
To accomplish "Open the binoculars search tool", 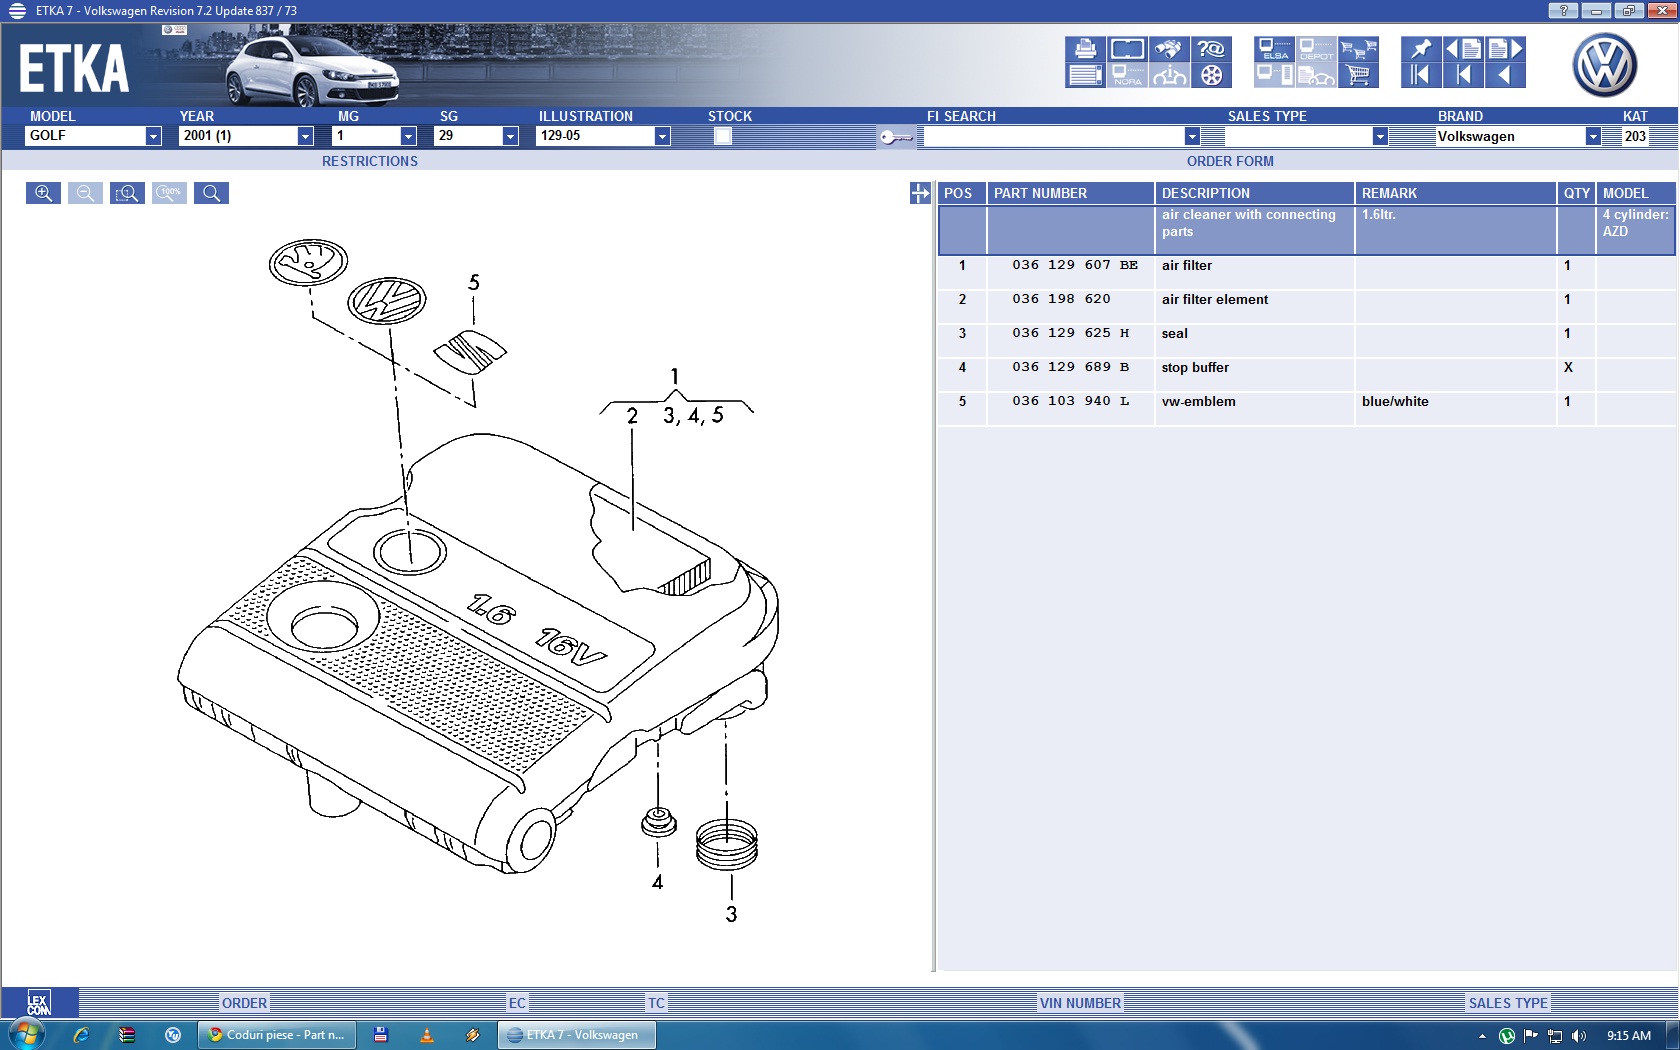I will pos(1169,49).
